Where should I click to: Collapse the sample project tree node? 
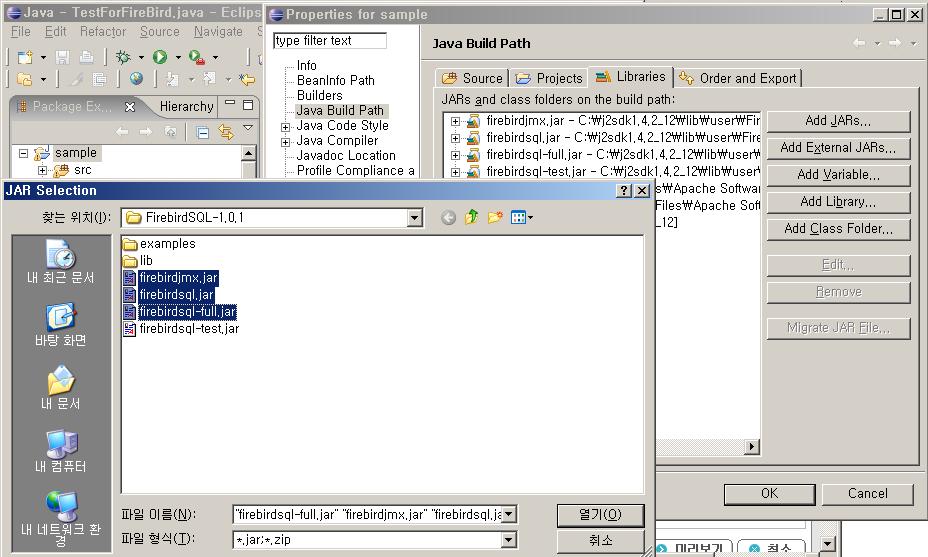pos(24,153)
